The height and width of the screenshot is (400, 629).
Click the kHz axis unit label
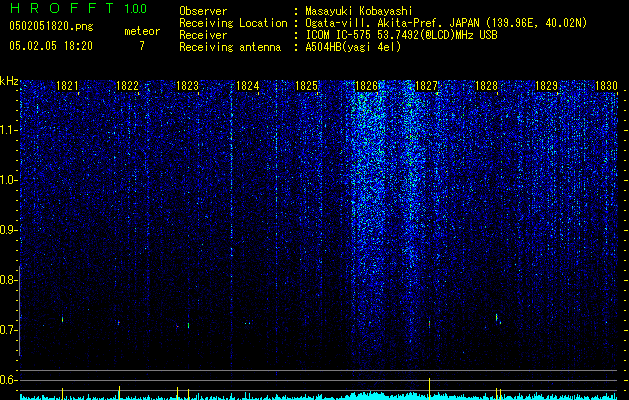click(9, 81)
